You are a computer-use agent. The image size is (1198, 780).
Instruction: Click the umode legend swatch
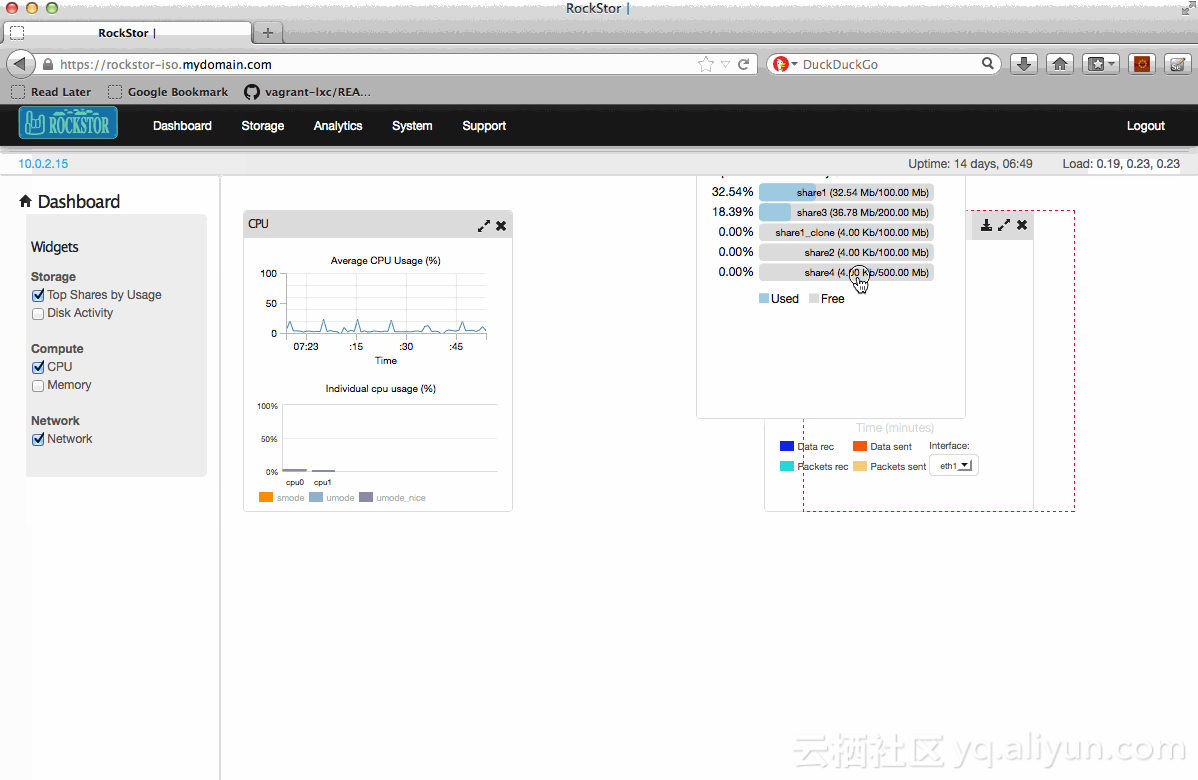tap(316, 497)
